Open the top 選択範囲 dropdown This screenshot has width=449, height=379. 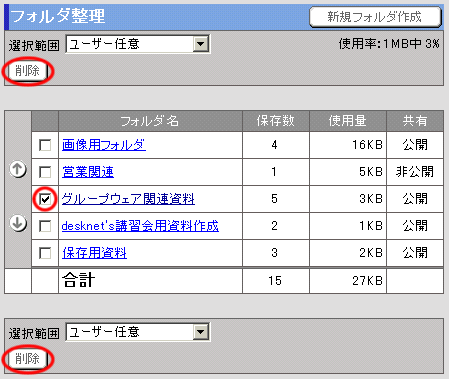[x=138, y=44]
